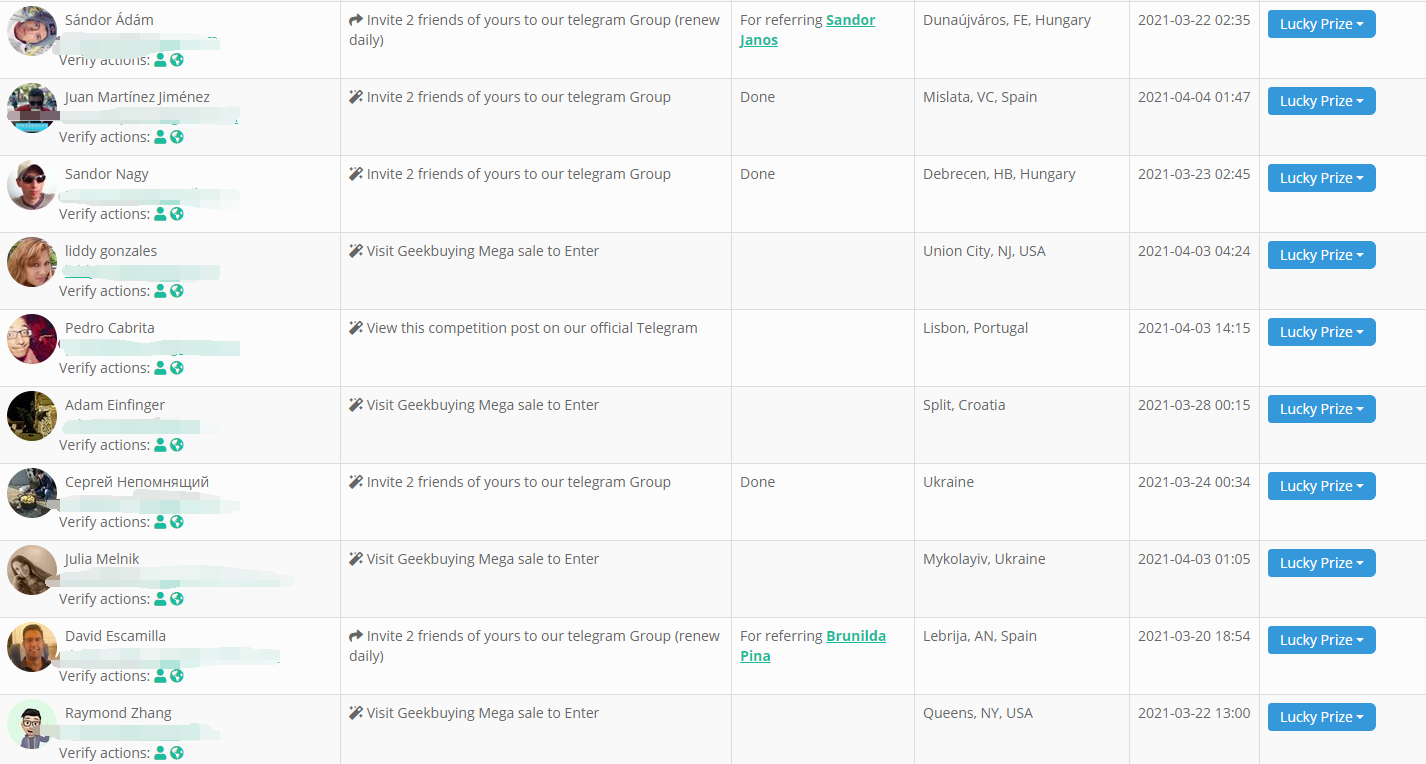Click person verify icon for Sándor Ádám
The height and width of the screenshot is (764, 1426).
tap(160, 60)
